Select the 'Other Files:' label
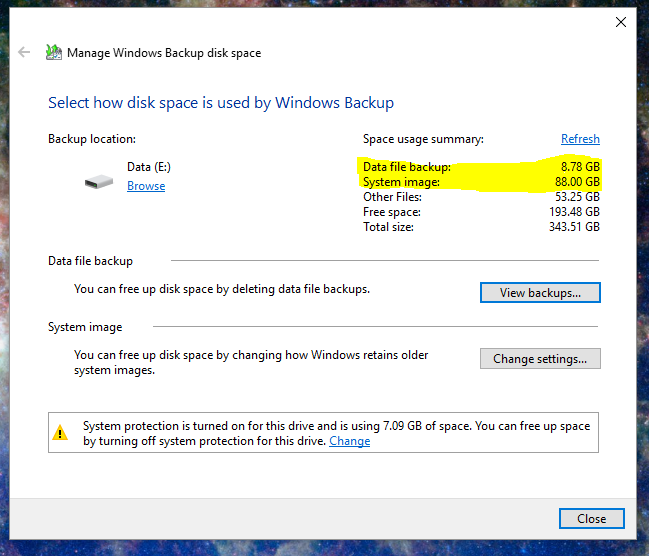This screenshot has width=649, height=556. [x=392, y=197]
